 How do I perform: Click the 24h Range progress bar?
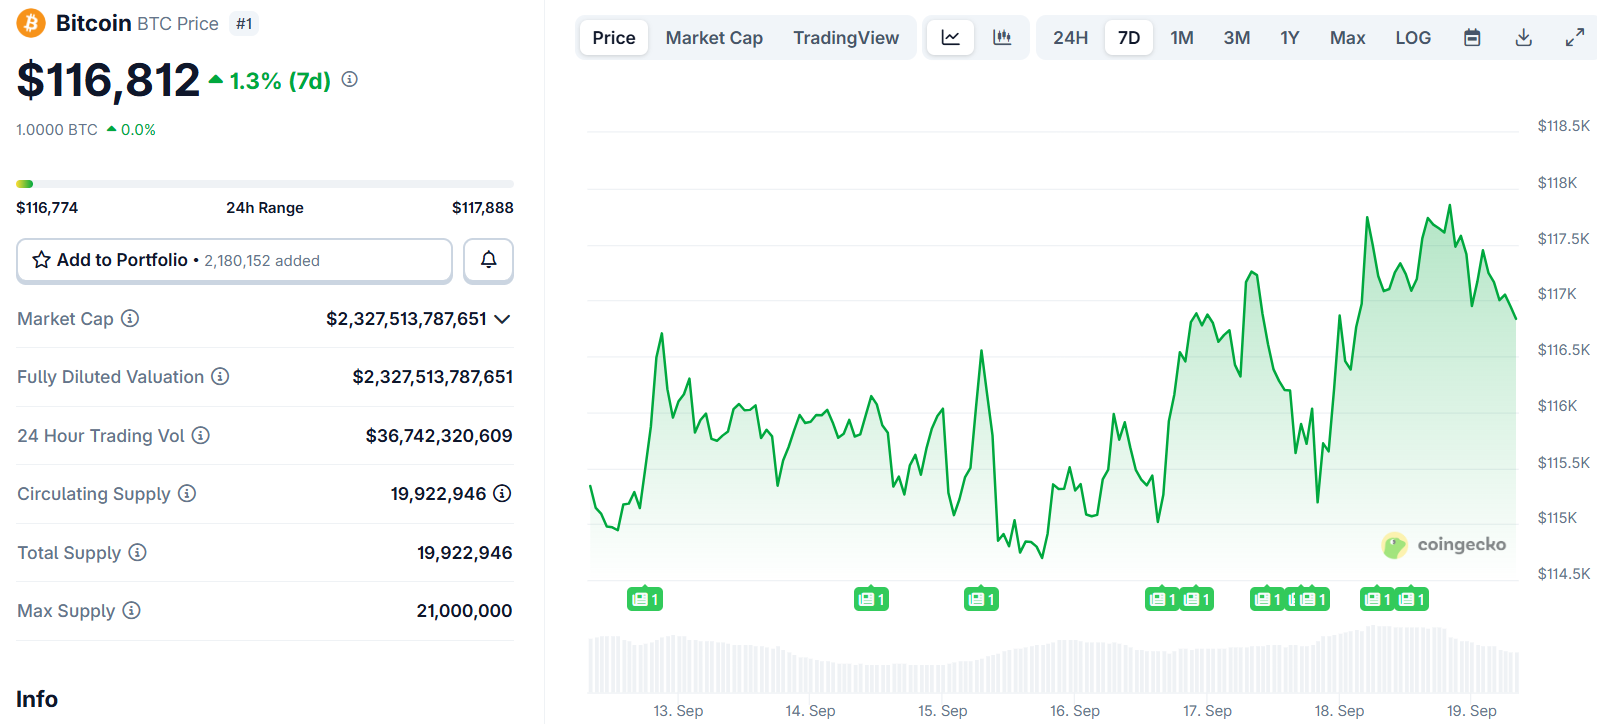[x=265, y=184]
